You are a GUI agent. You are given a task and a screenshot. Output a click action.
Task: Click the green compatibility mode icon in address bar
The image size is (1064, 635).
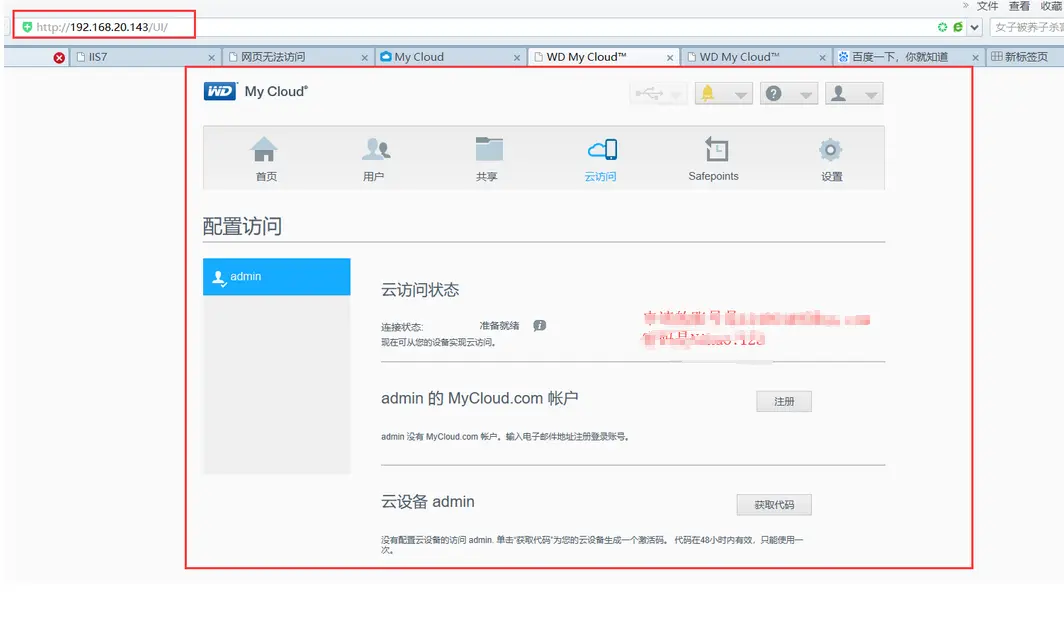click(x=957, y=27)
